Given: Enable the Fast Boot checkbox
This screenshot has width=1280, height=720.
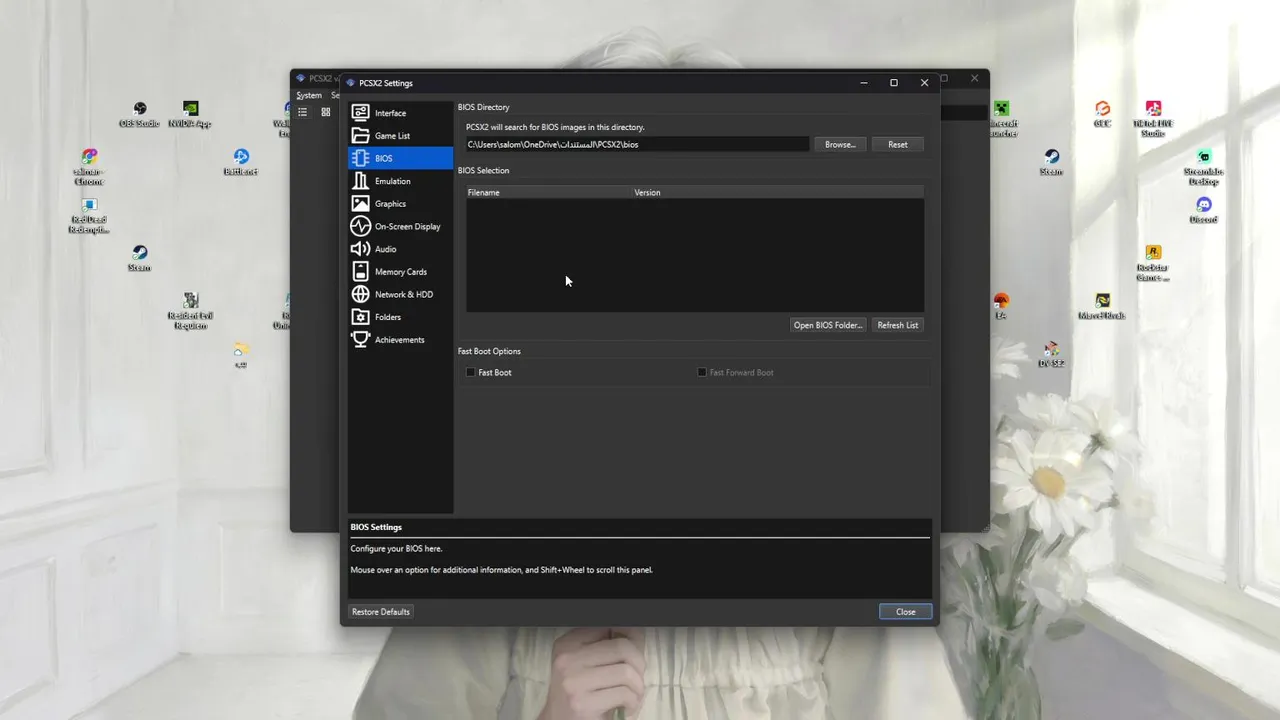Looking at the screenshot, I should tap(489, 372).
